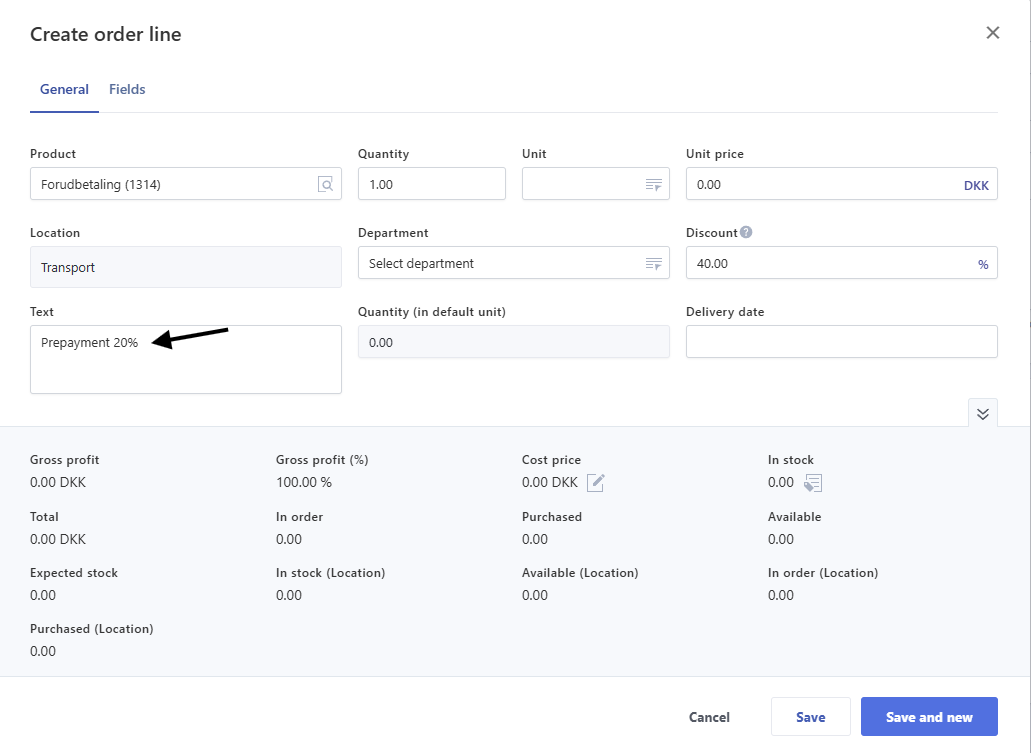Close the Create order line dialog
This screenshot has width=1031, height=753.
tap(992, 33)
